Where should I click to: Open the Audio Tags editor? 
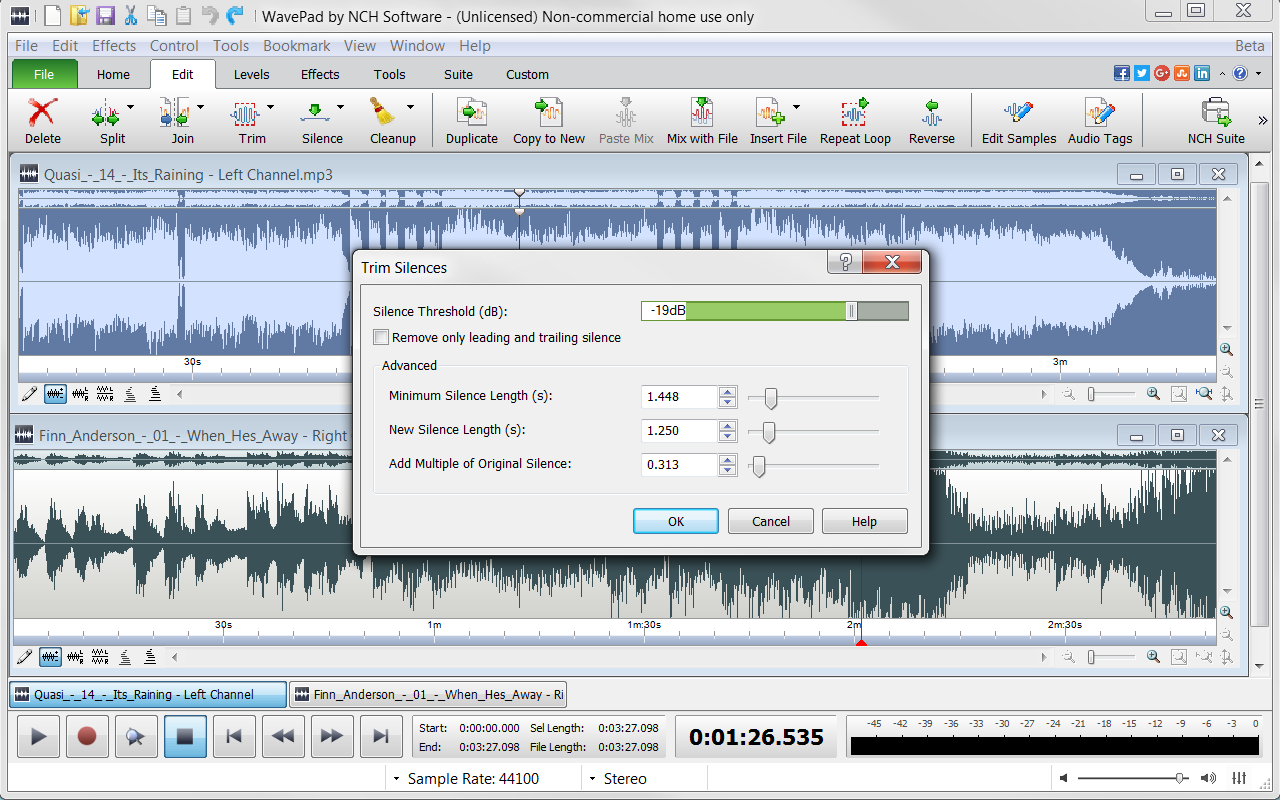(1100, 120)
